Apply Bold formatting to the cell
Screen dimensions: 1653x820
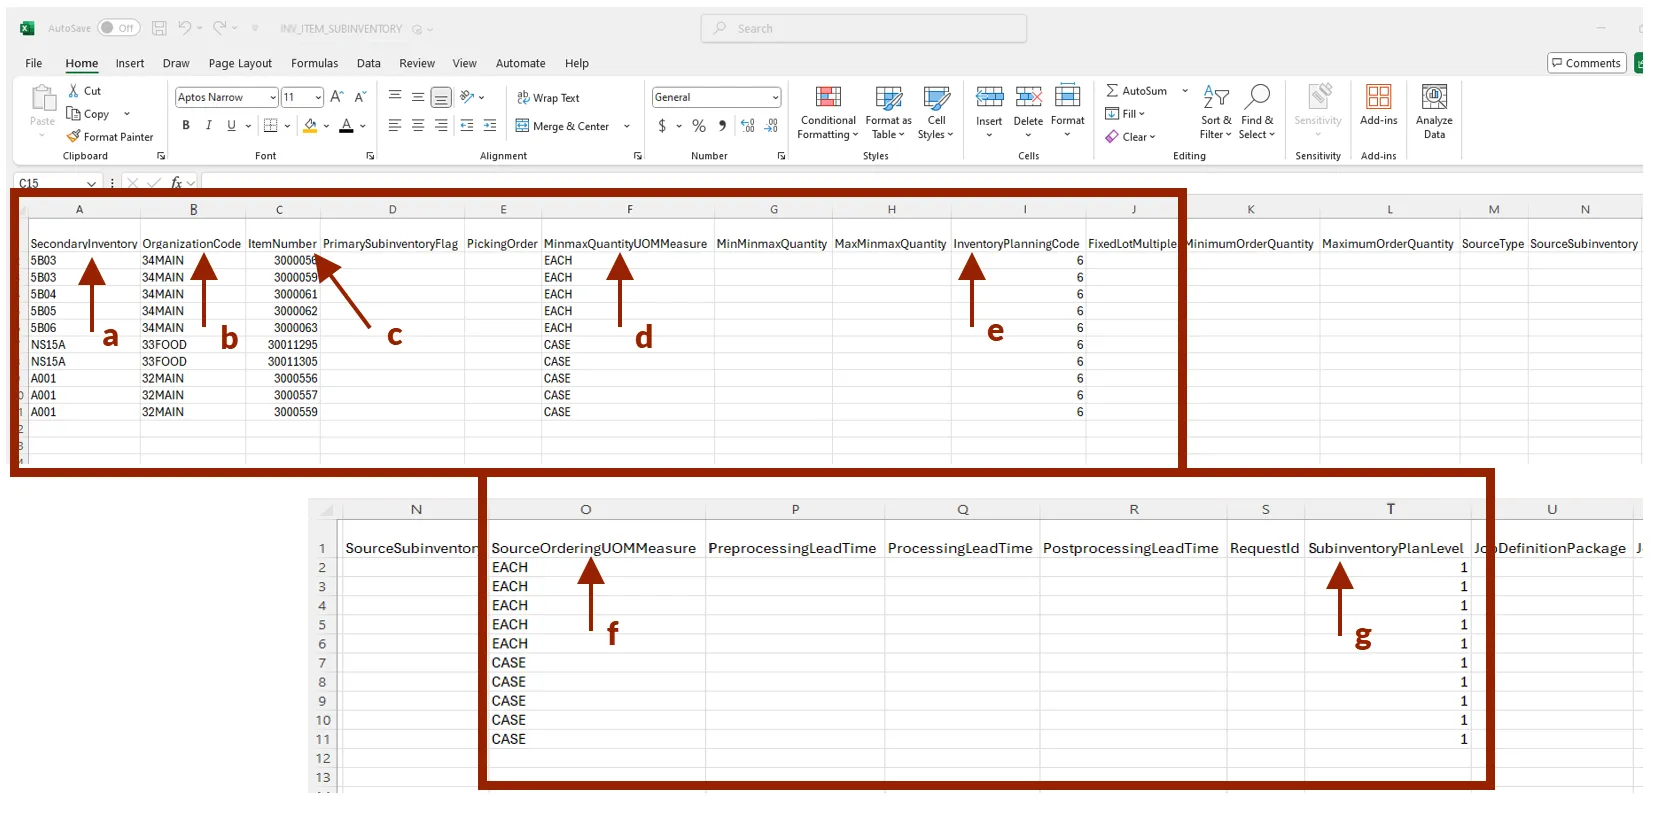[x=186, y=126]
